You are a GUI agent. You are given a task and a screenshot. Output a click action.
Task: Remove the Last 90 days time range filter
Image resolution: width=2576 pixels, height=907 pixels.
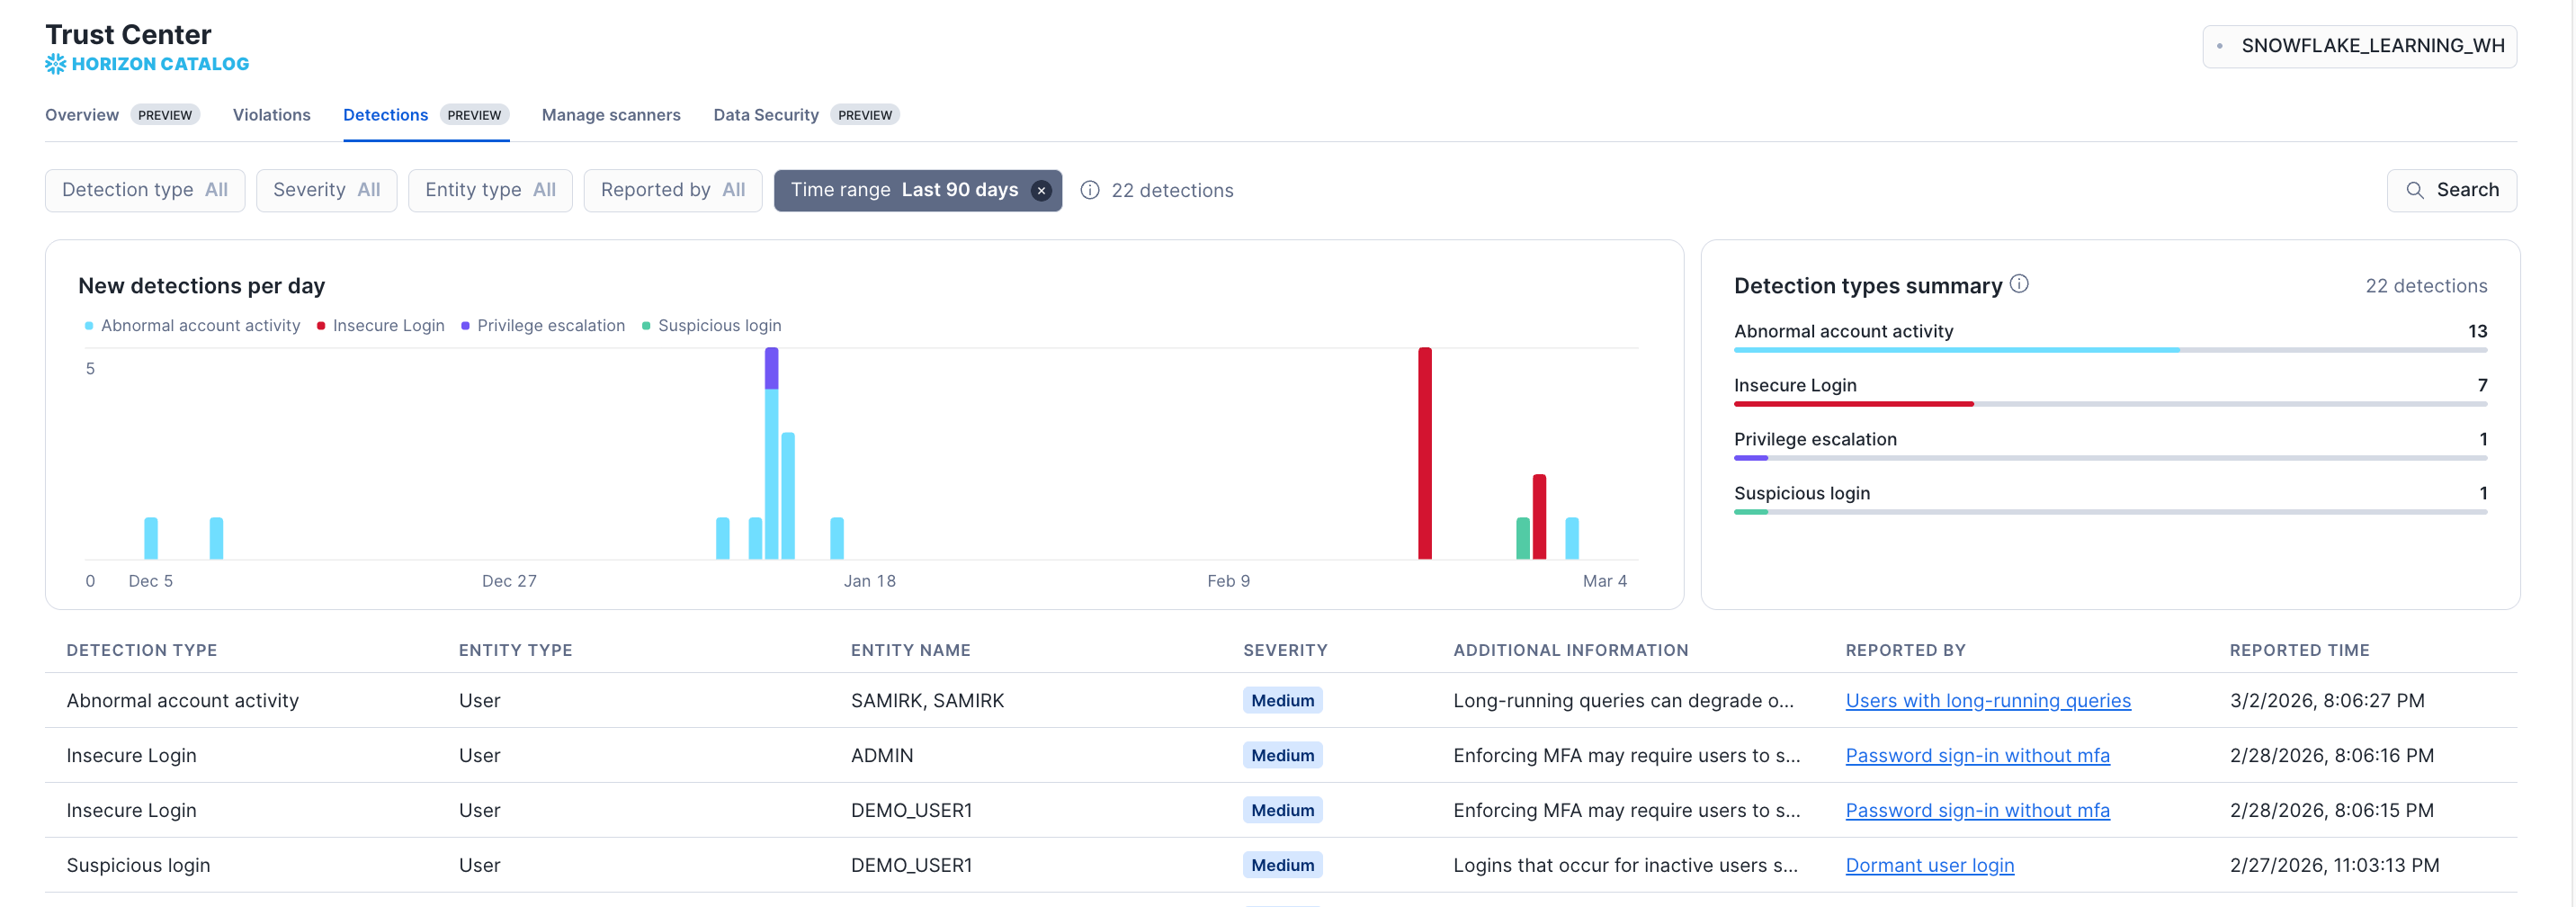[x=1041, y=190]
